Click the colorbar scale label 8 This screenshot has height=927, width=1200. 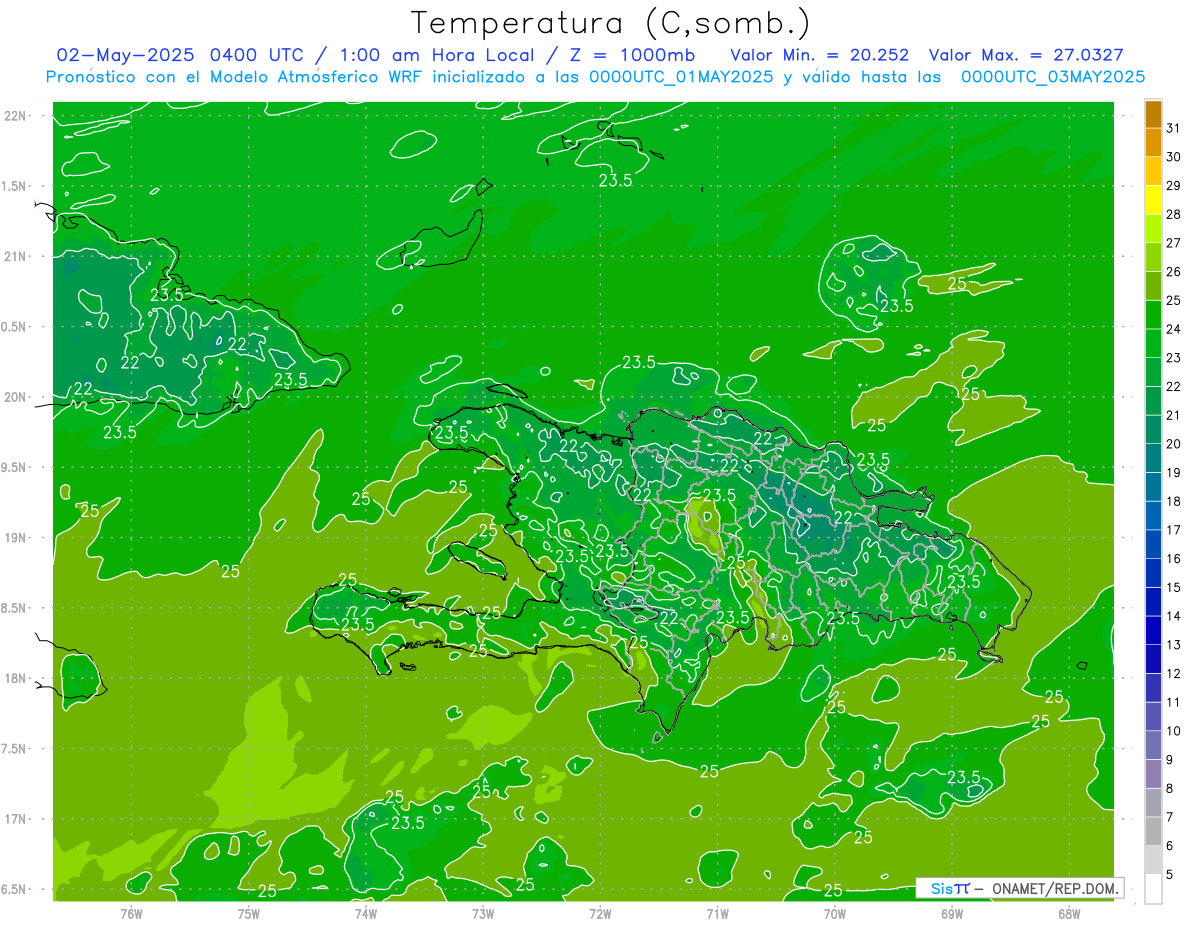click(x=1170, y=789)
